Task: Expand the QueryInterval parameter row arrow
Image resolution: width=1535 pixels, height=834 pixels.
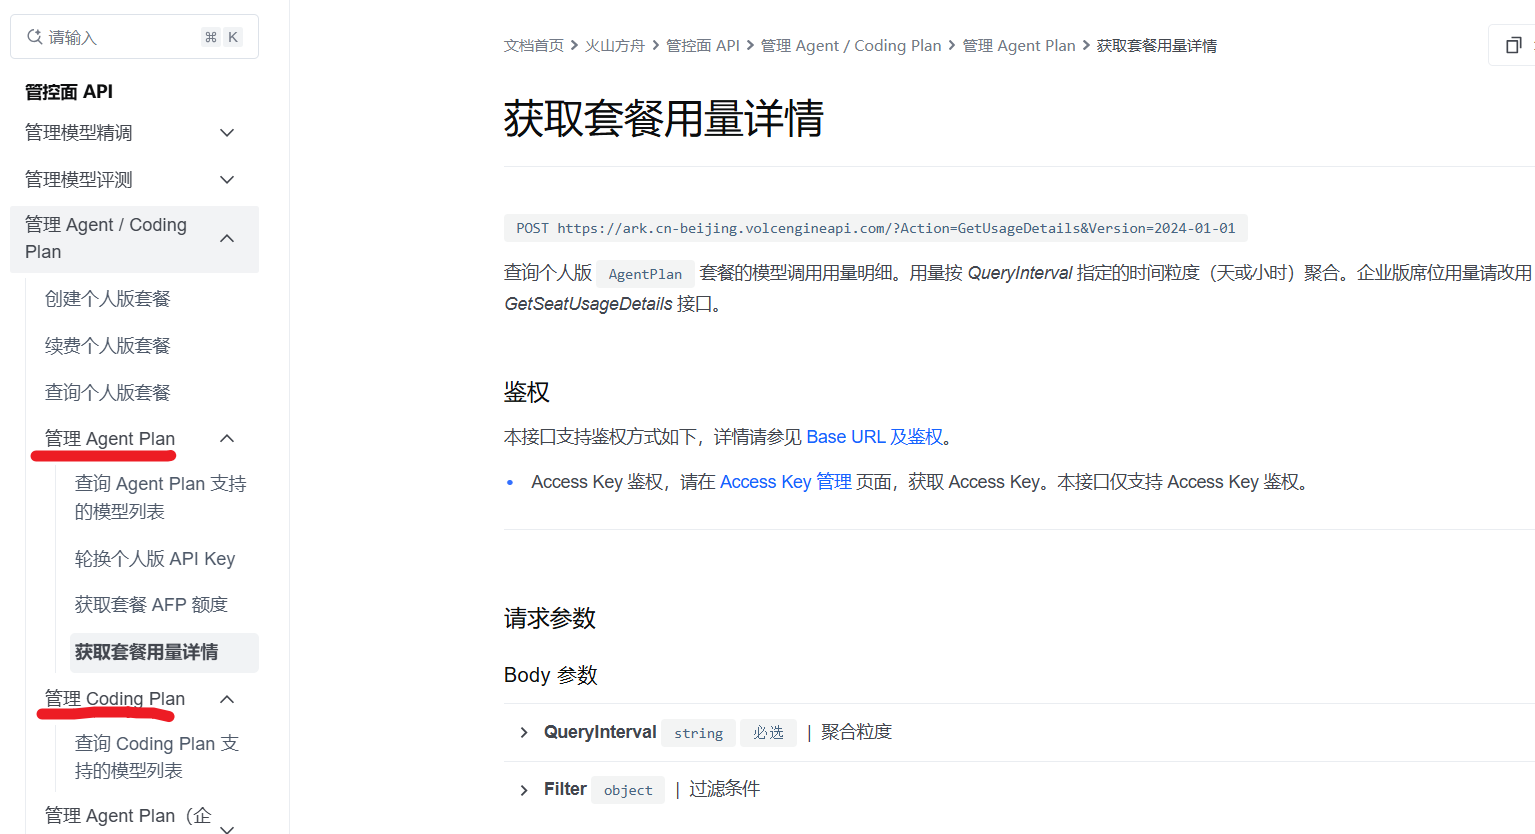Action: (x=523, y=733)
